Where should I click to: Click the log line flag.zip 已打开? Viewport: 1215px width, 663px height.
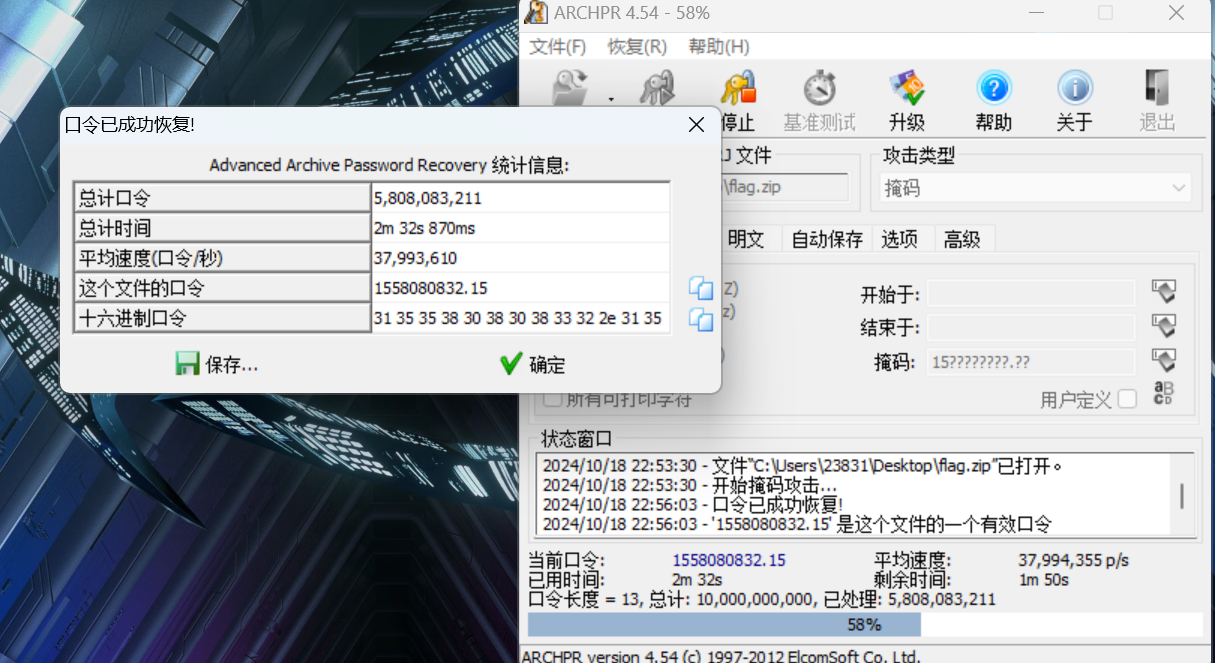point(802,466)
